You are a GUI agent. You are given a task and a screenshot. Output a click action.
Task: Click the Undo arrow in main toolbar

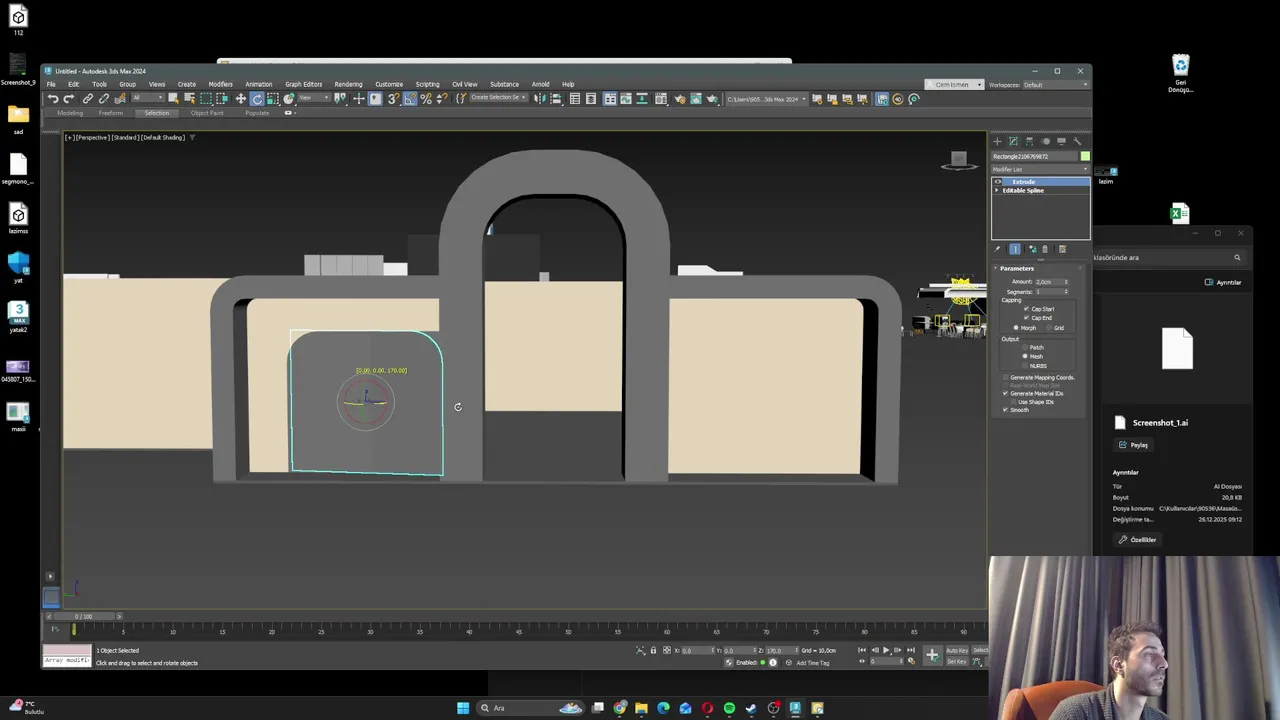53,98
